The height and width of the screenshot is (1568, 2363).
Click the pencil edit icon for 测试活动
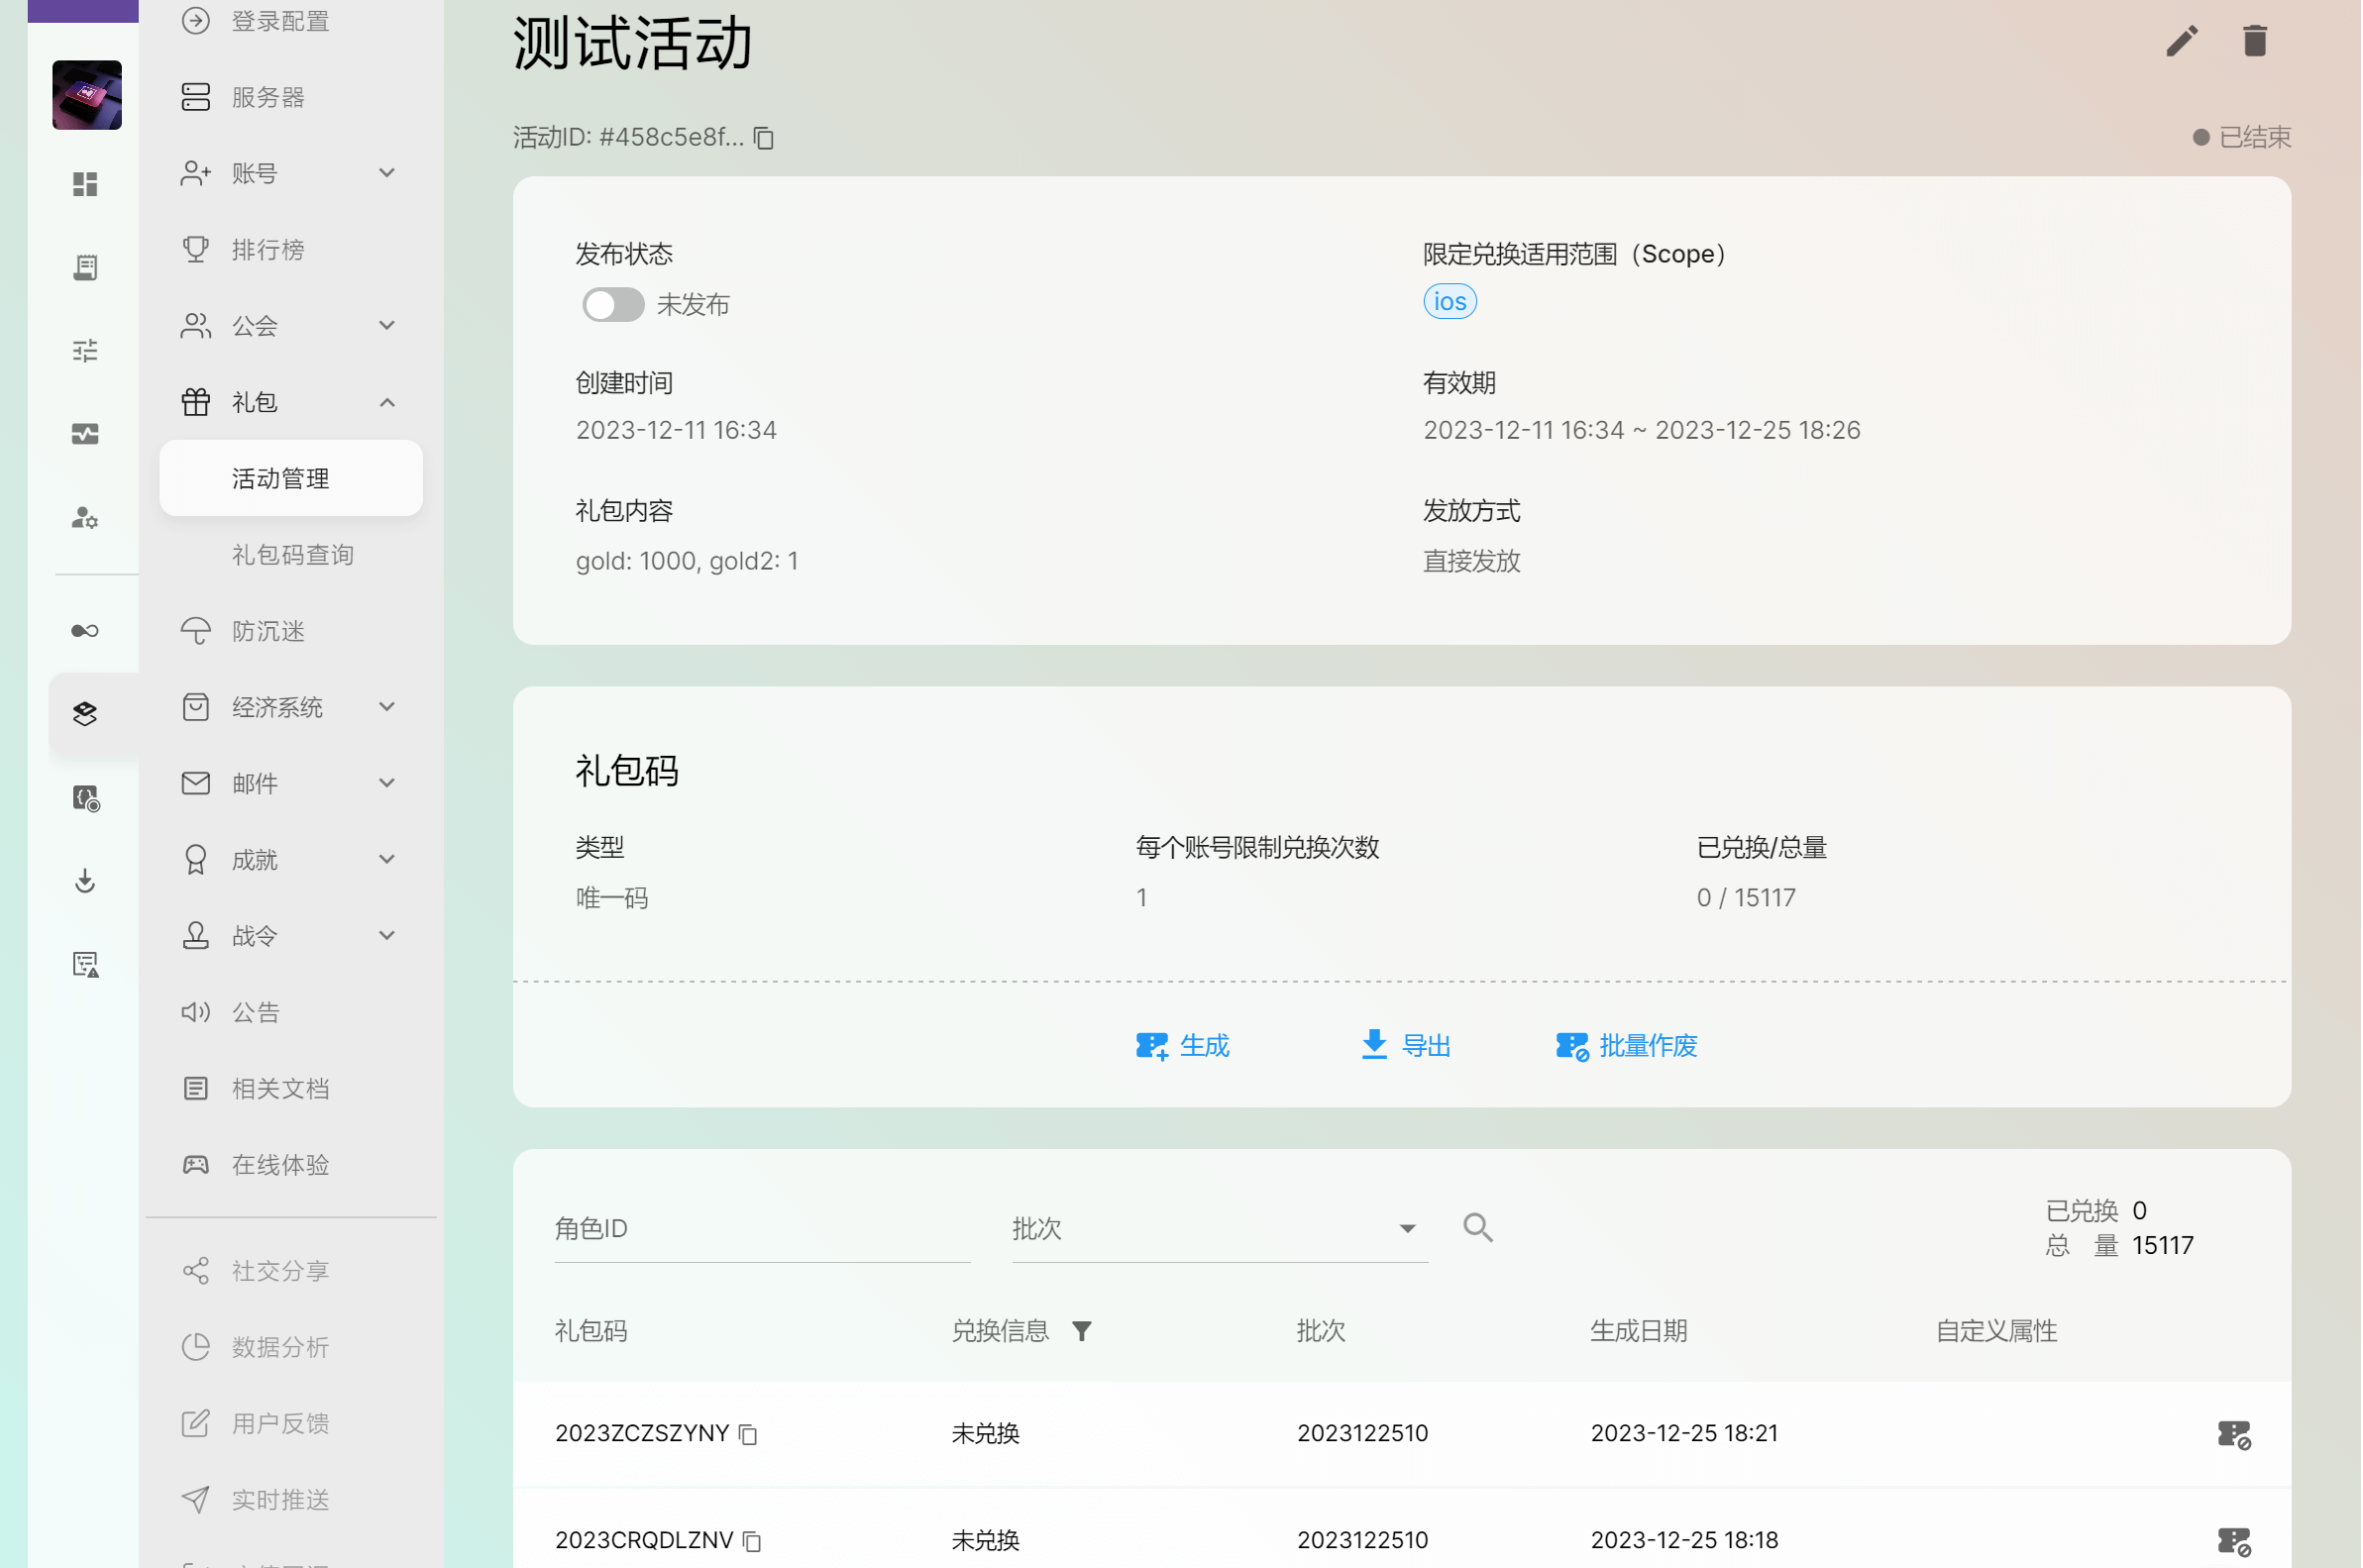click(x=2183, y=42)
